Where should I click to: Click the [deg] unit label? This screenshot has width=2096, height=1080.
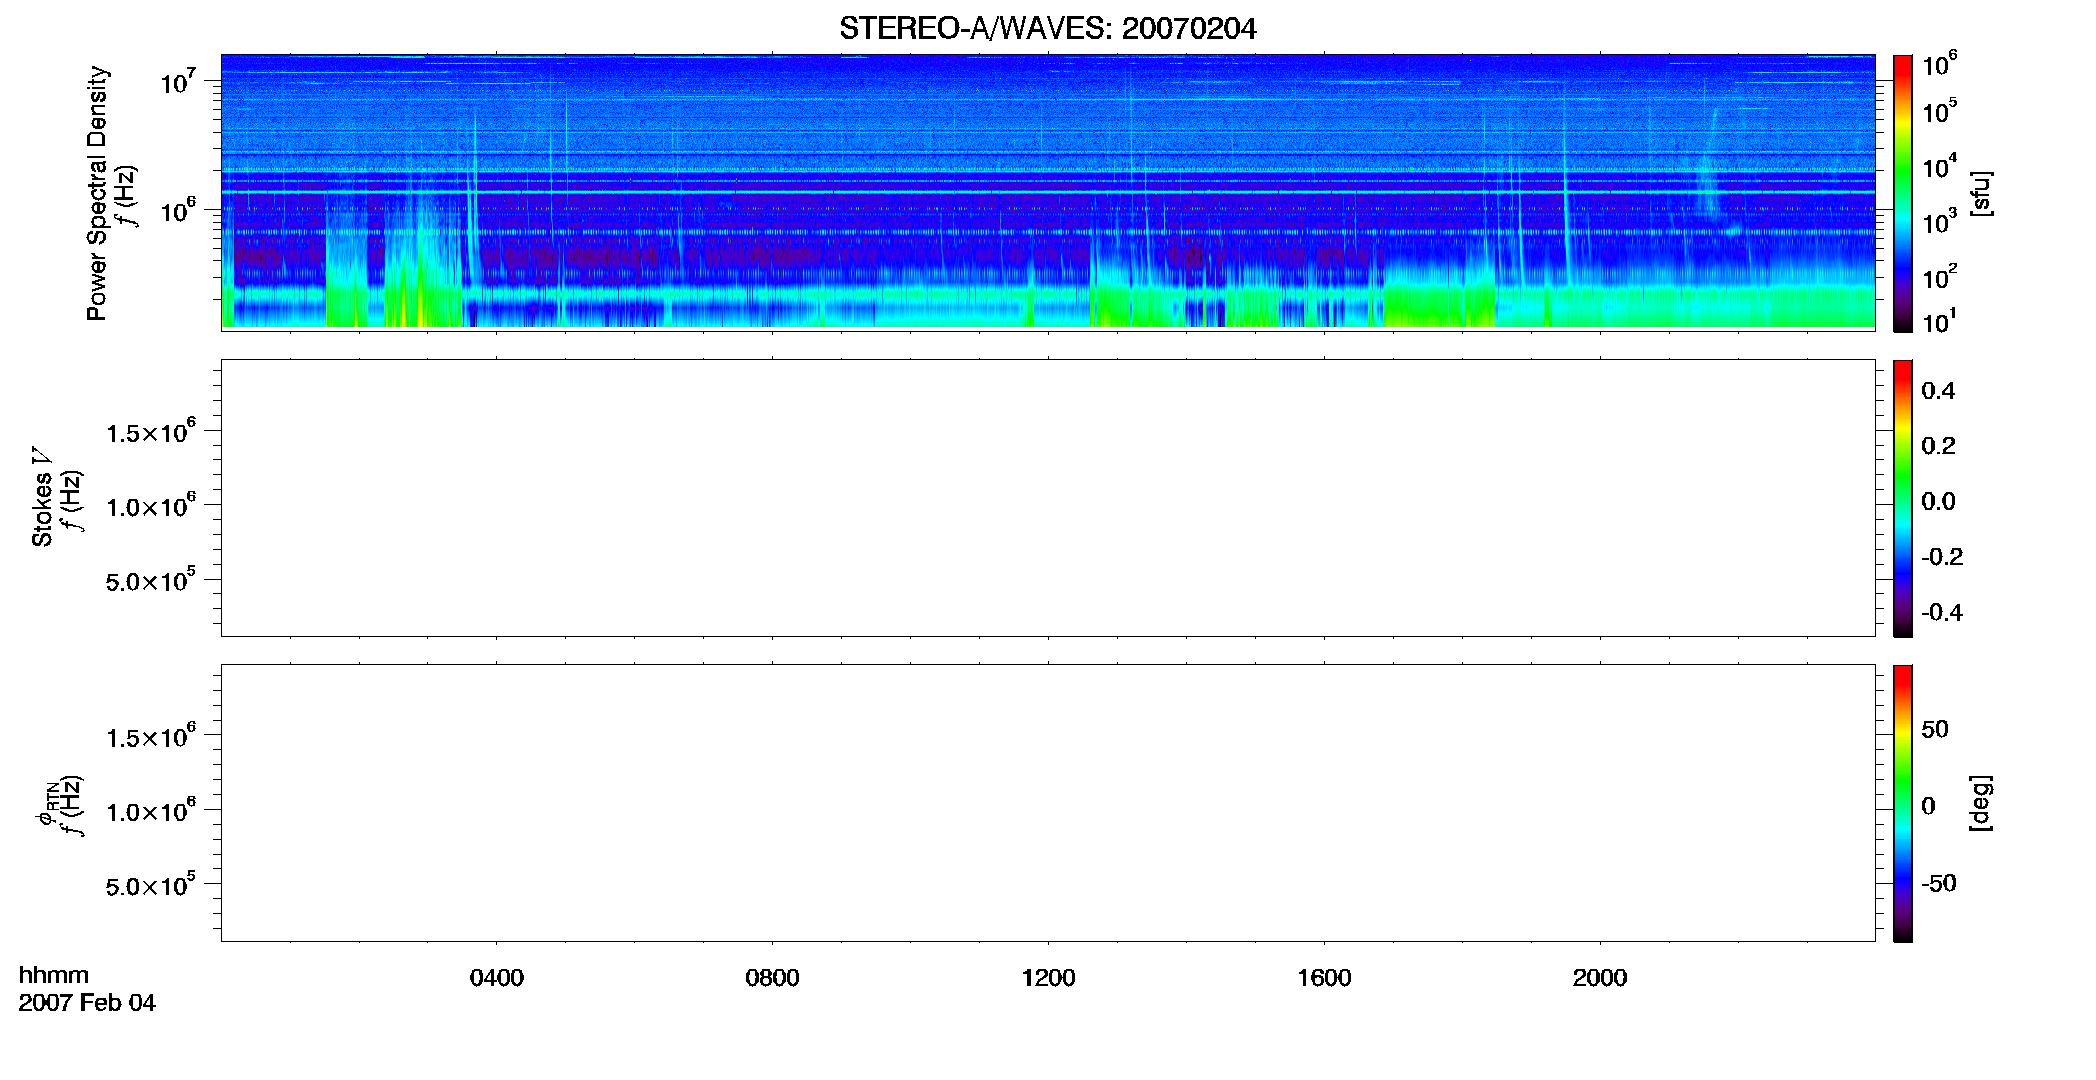coord(1980,803)
